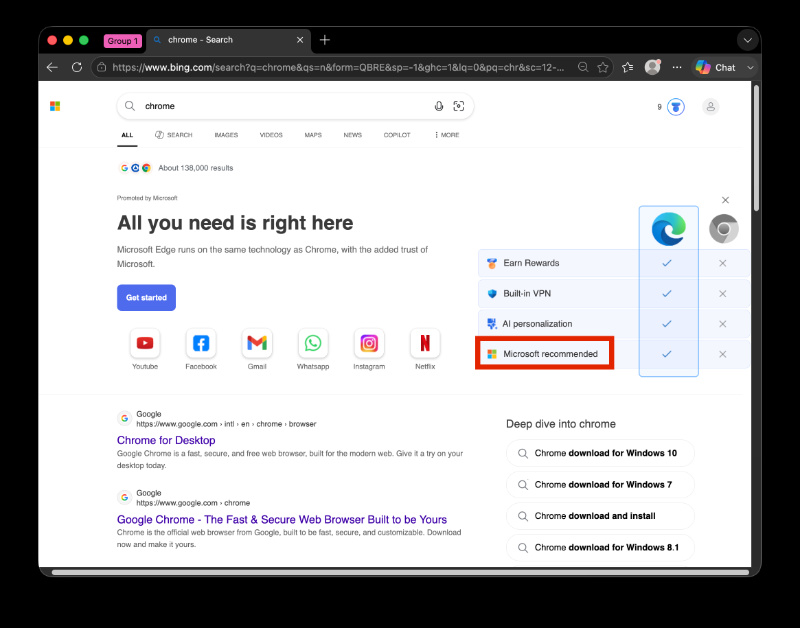This screenshot has height=628, width=800.
Task: Open the Bing sign-in account icon
Action: (x=710, y=107)
